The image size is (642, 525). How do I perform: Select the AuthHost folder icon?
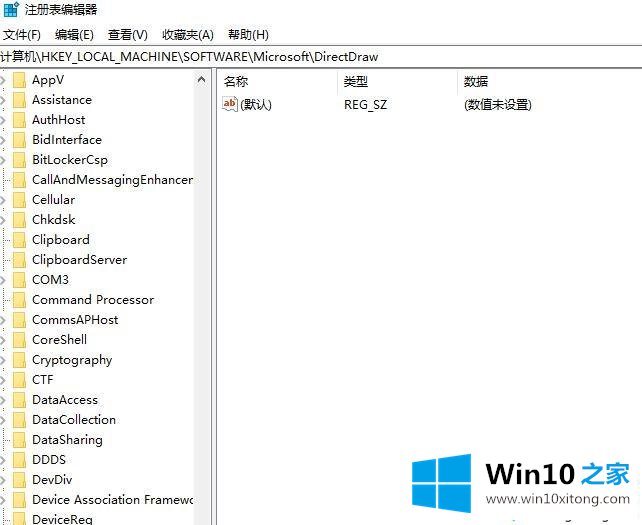coord(19,120)
